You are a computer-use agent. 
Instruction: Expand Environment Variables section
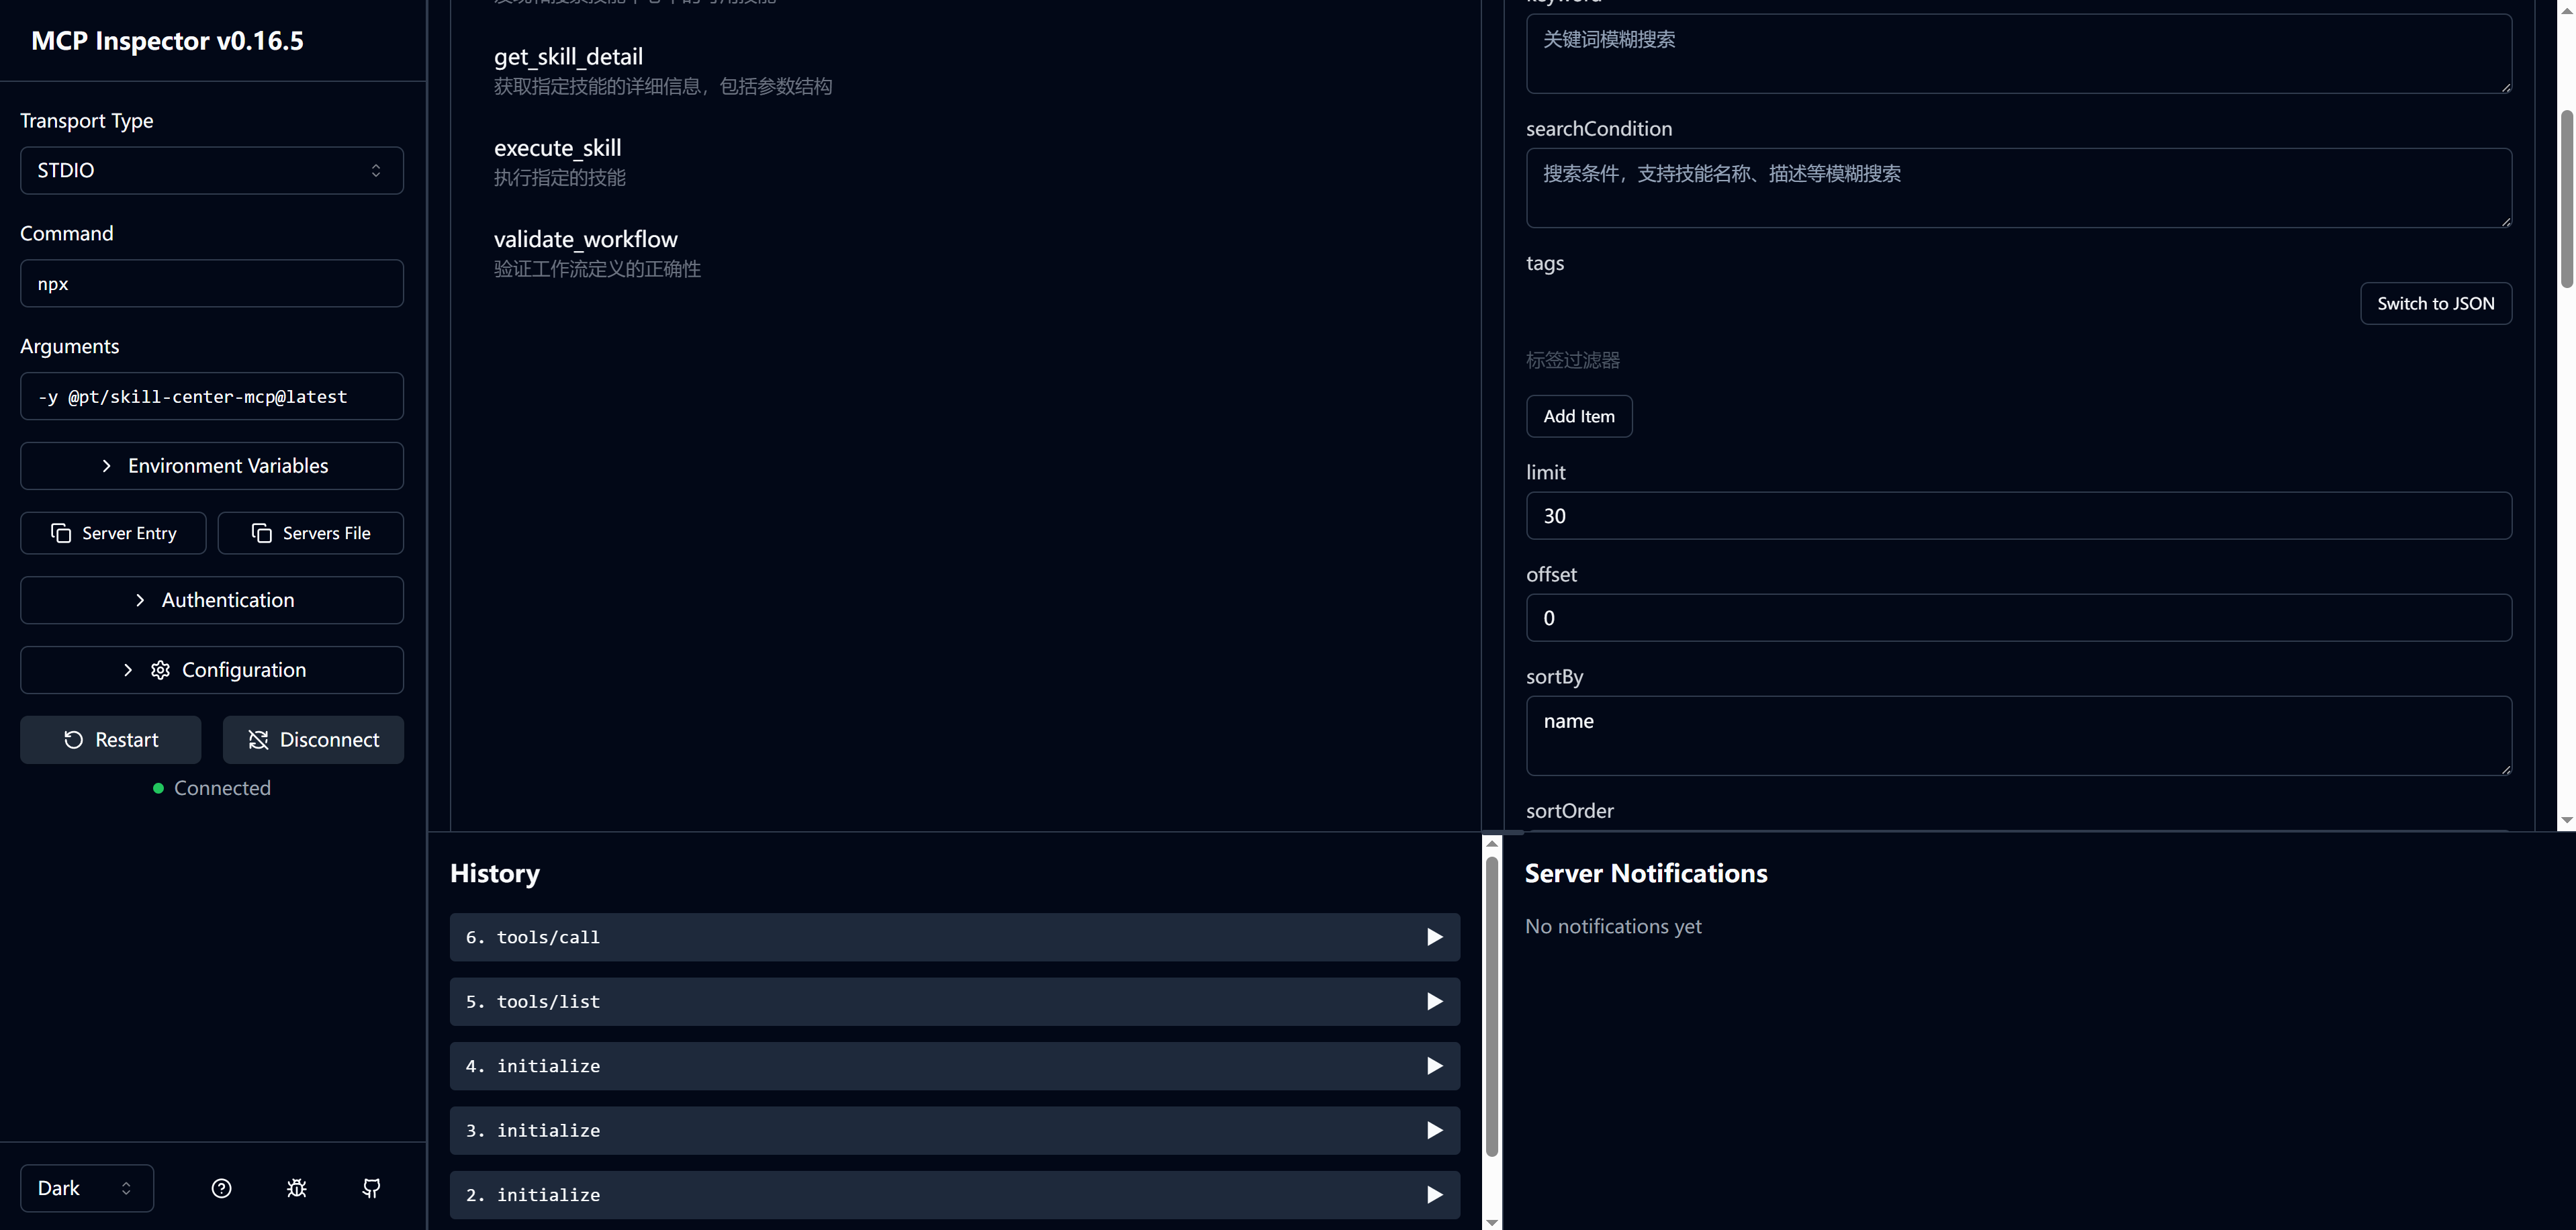click(x=212, y=466)
